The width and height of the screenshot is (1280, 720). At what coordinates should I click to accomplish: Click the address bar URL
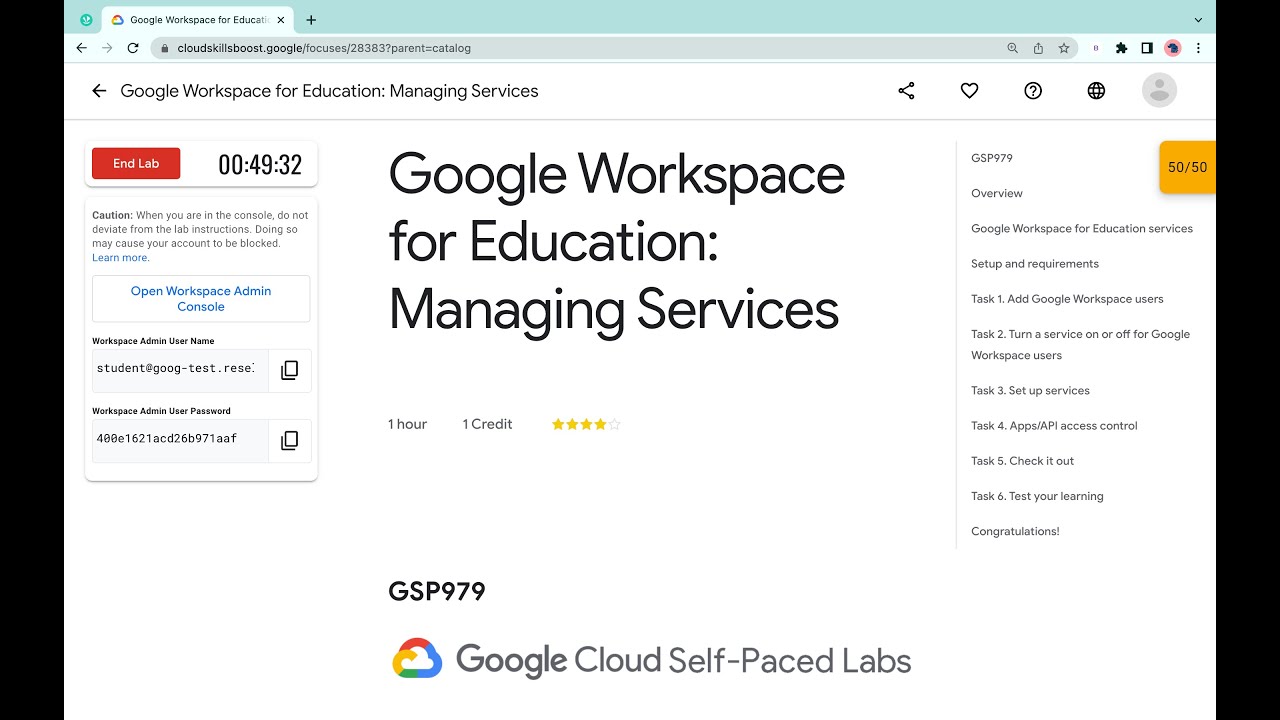pyautogui.click(x=324, y=48)
